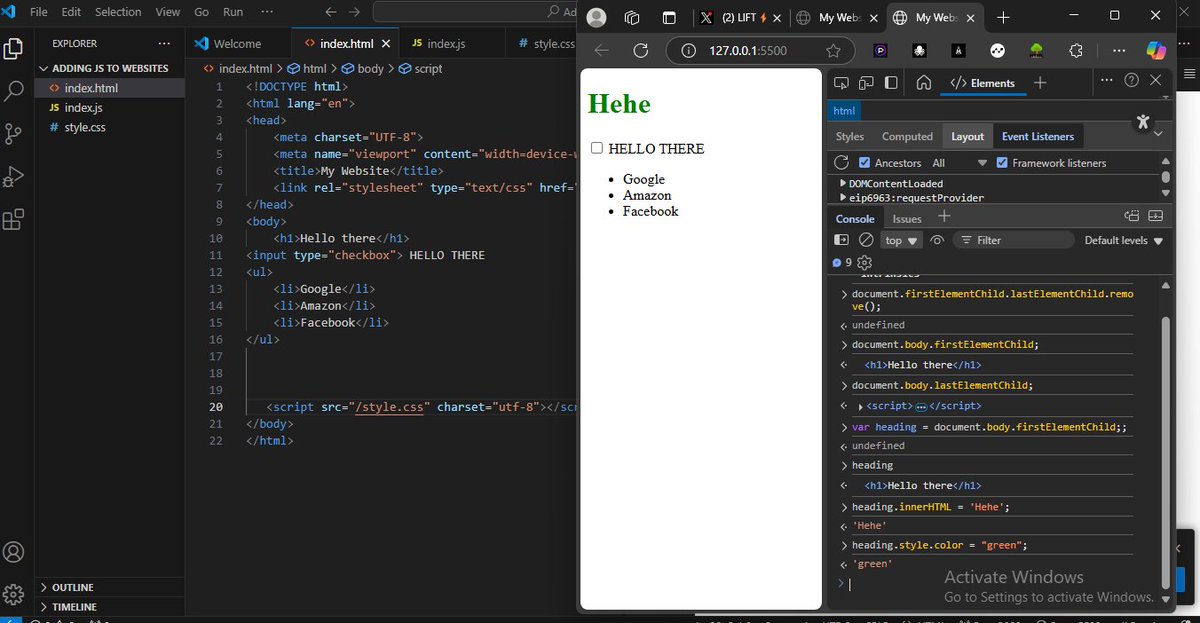Open the Manage gear in VS Code activity bar

click(x=14, y=594)
